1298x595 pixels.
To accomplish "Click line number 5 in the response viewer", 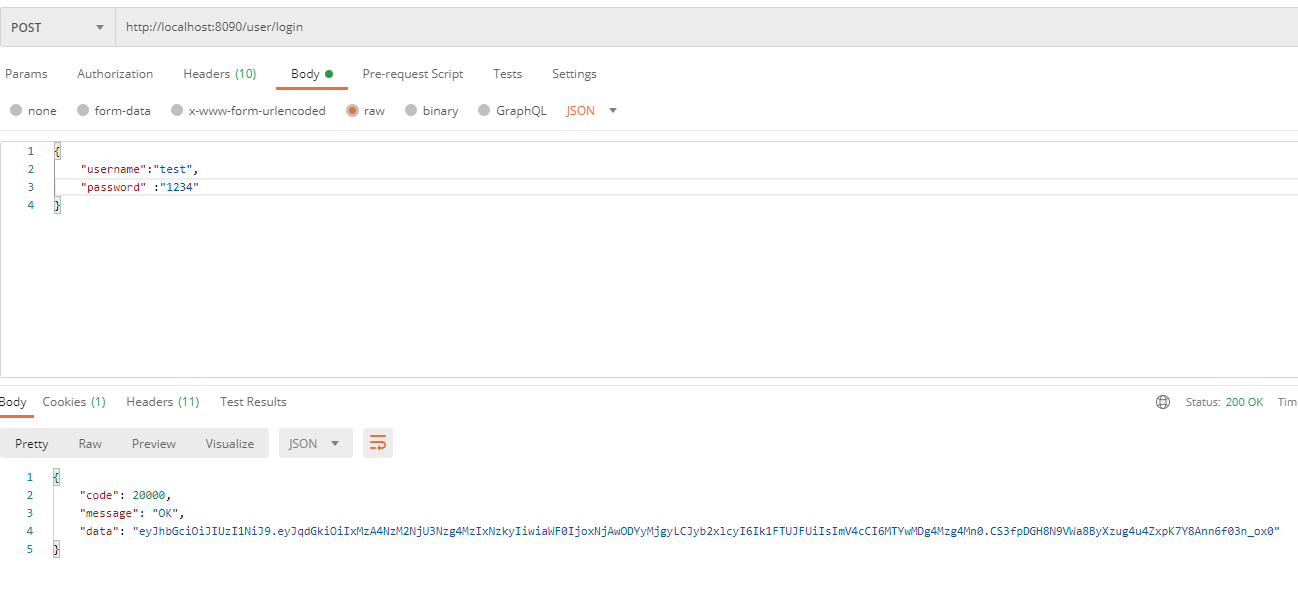I will pyautogui.click(x=30, y=549).
